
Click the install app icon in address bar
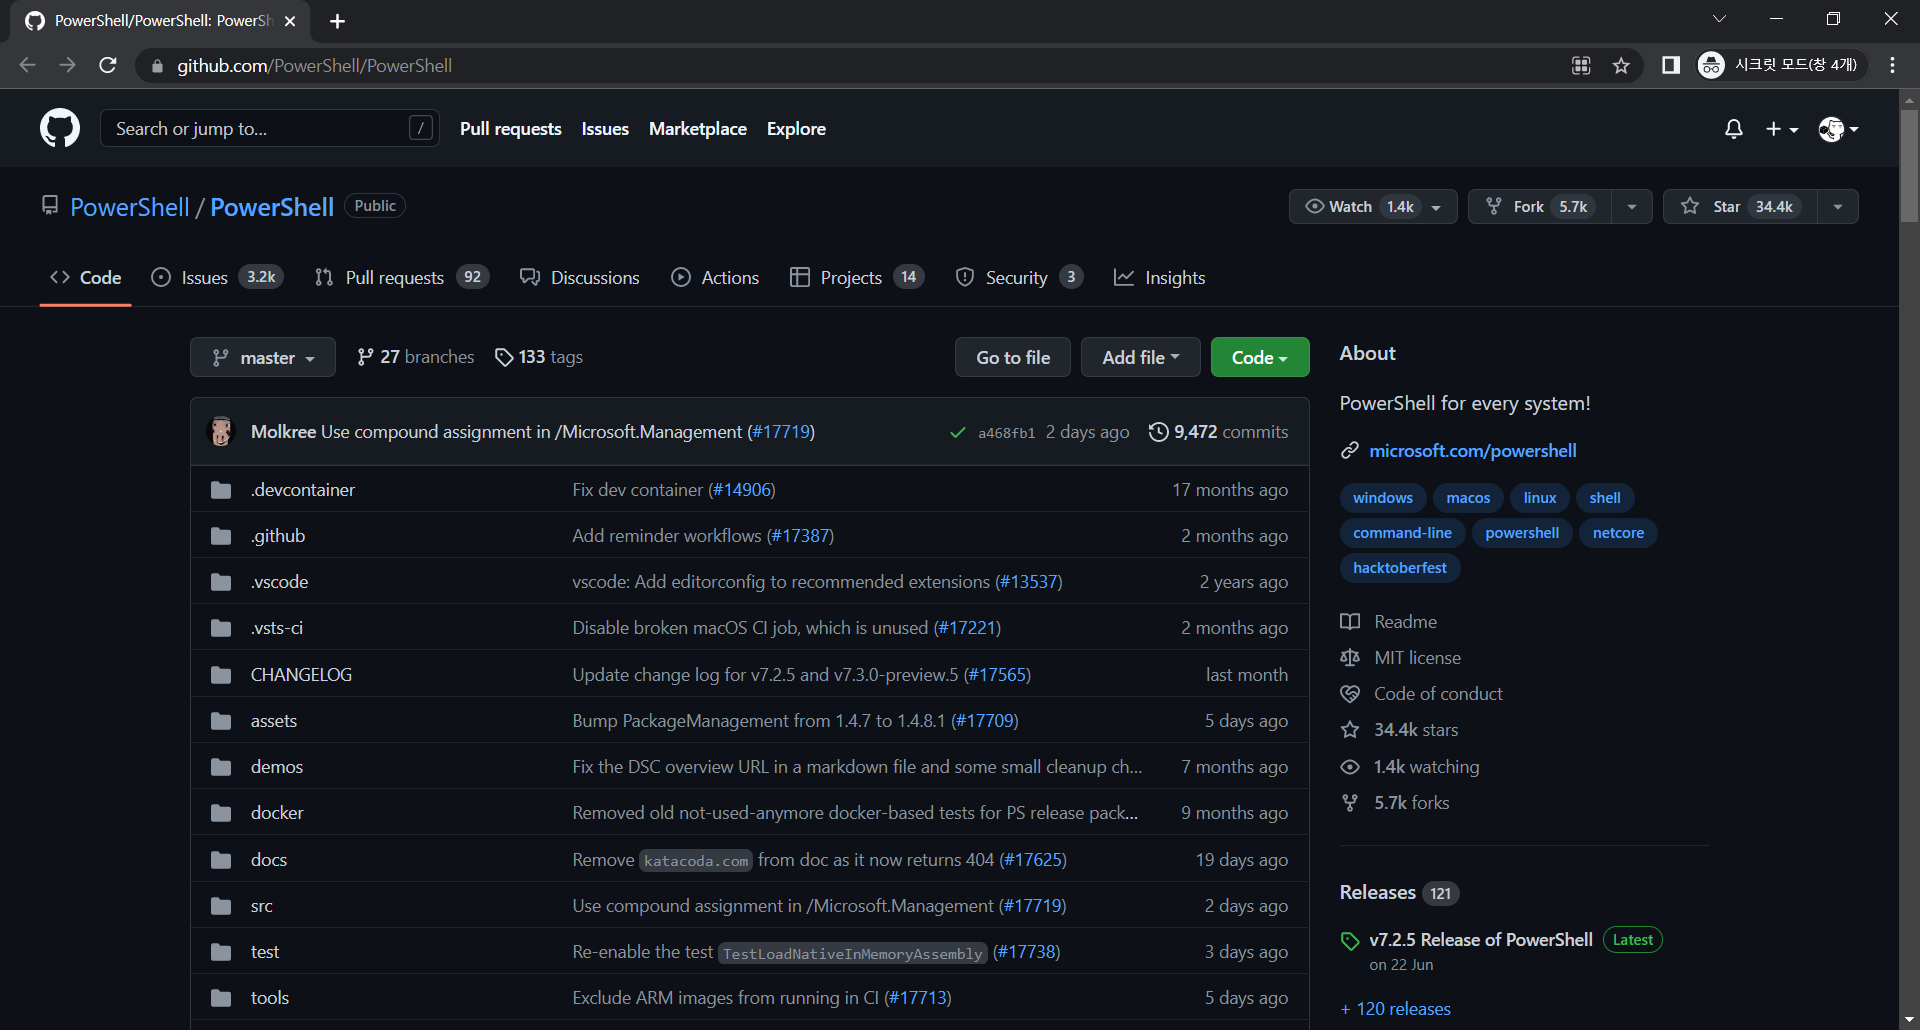click(1581, 66)
